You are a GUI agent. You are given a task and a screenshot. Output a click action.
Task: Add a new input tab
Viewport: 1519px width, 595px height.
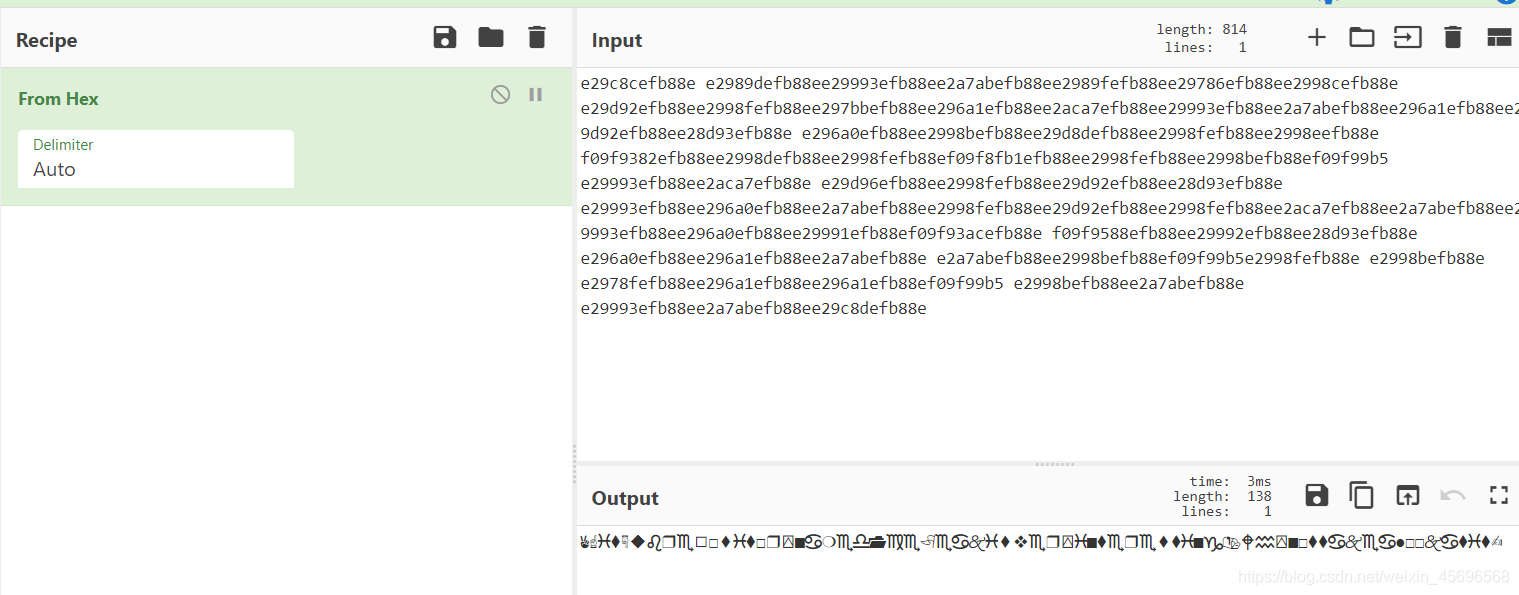1317,38
